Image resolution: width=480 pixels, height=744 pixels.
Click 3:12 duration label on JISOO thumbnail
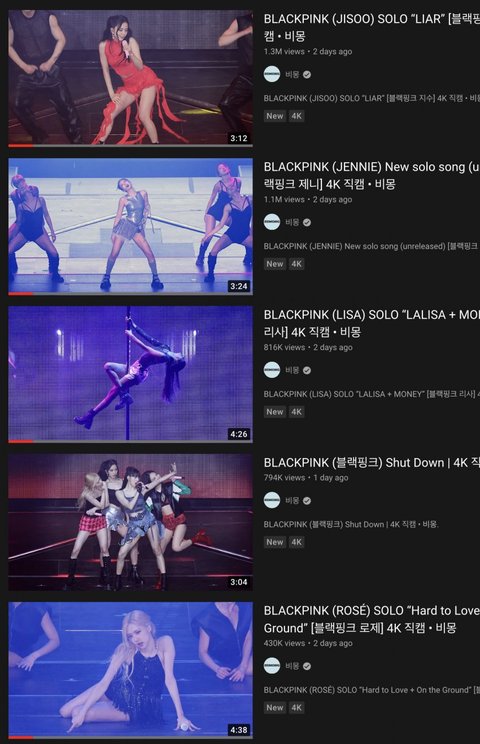239,138
